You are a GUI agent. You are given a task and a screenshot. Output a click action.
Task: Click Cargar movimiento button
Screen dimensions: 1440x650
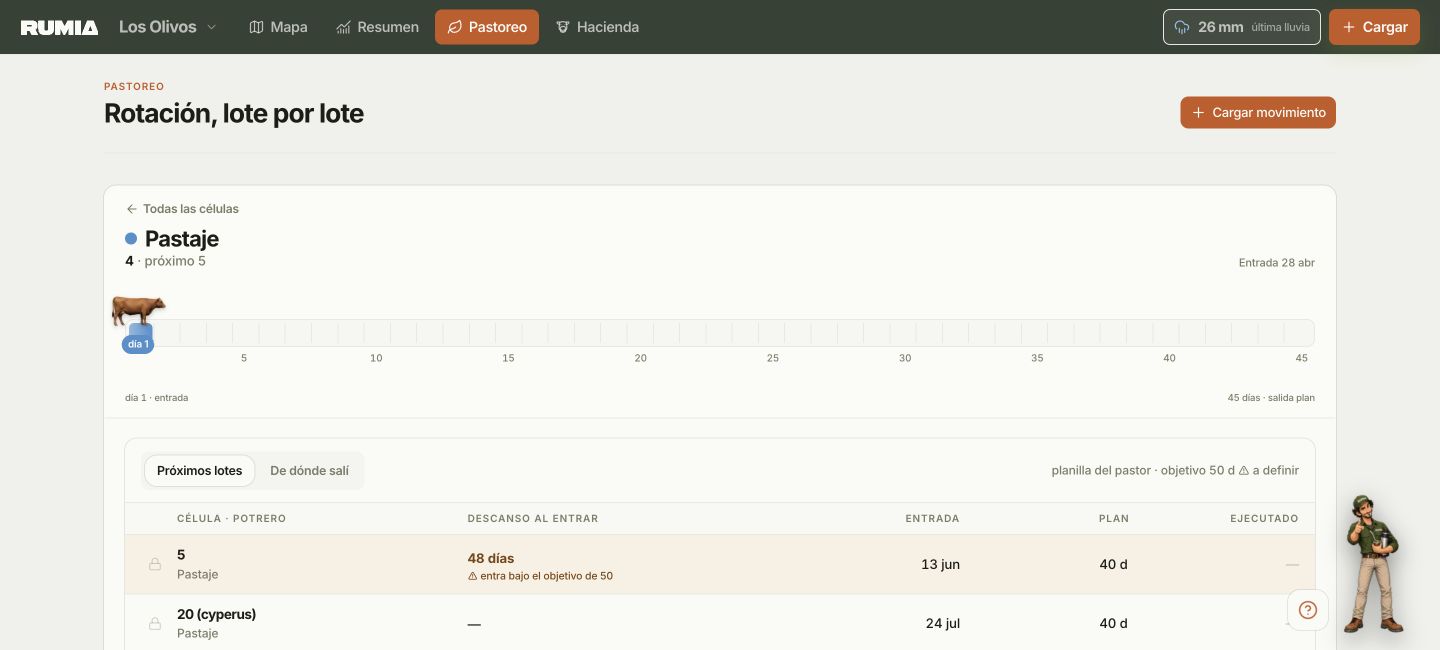point(1258,112)
